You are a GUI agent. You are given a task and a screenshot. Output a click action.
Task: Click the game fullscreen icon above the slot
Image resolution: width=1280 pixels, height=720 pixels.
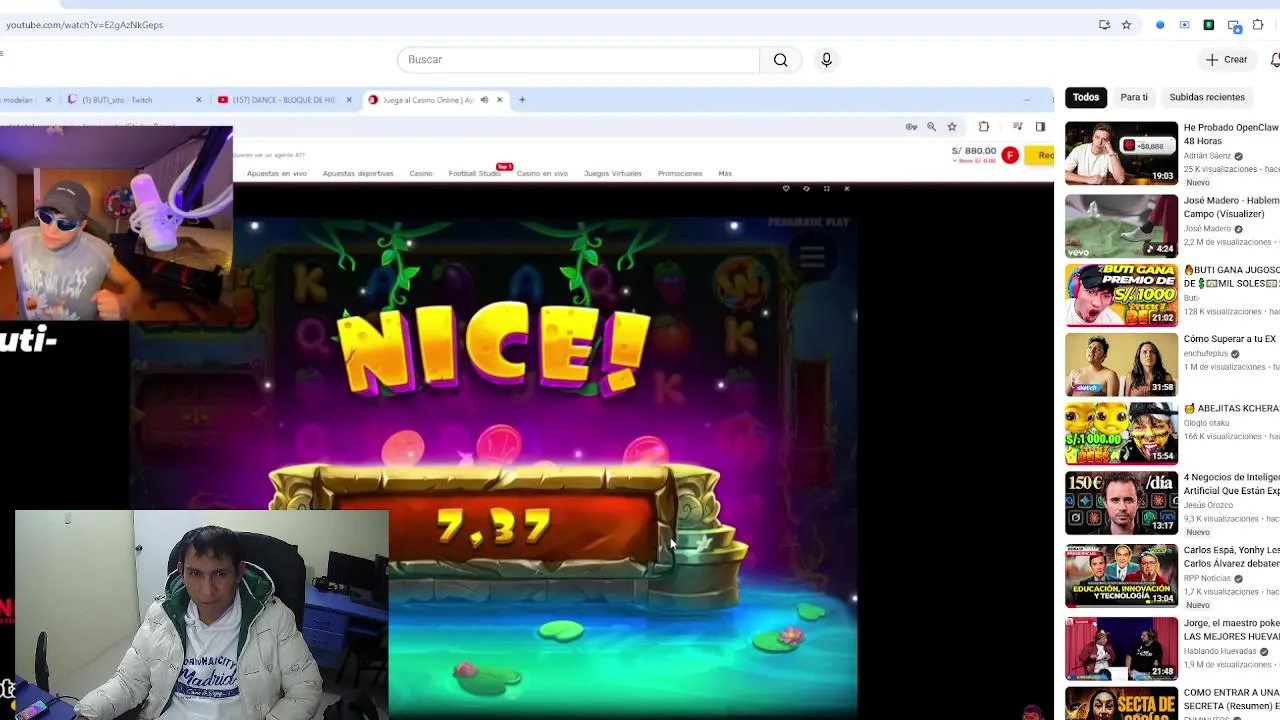[x=826, y=188]
